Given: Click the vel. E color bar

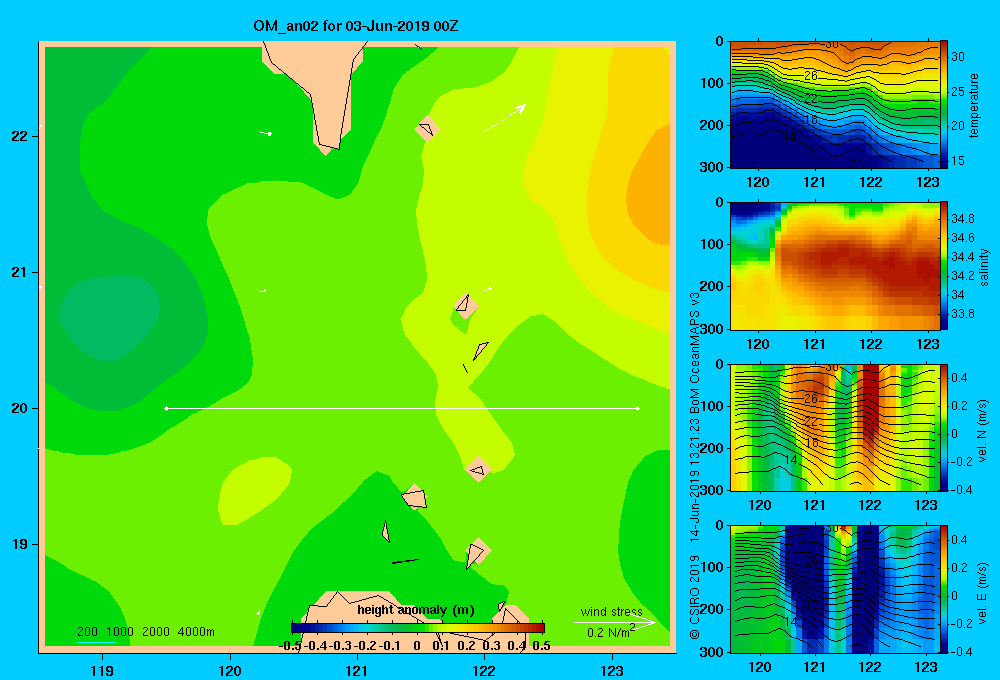Looking at the screenshot, I should coord(944,589).
